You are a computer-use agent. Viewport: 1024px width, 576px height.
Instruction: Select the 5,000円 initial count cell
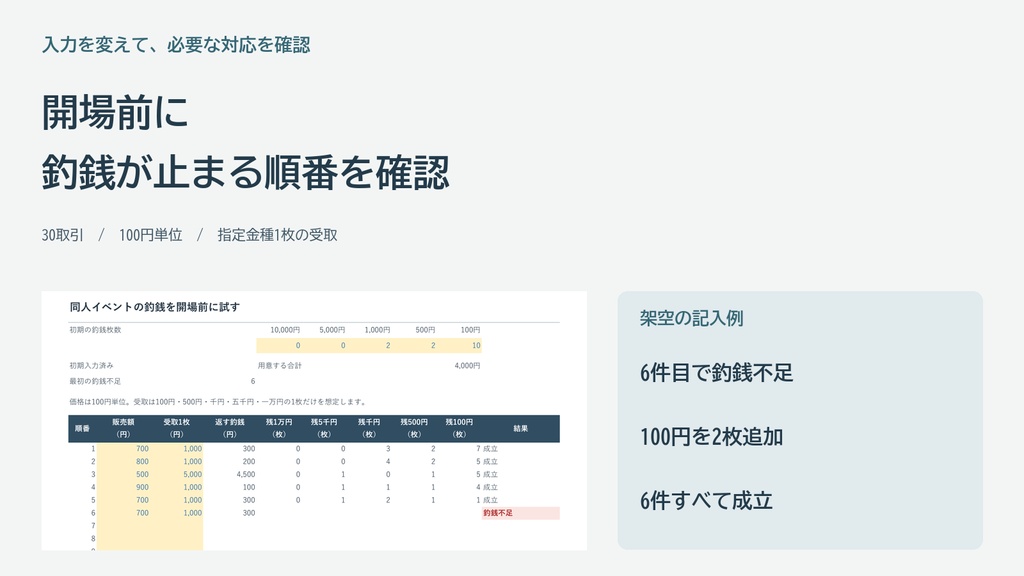click(324, 345)
